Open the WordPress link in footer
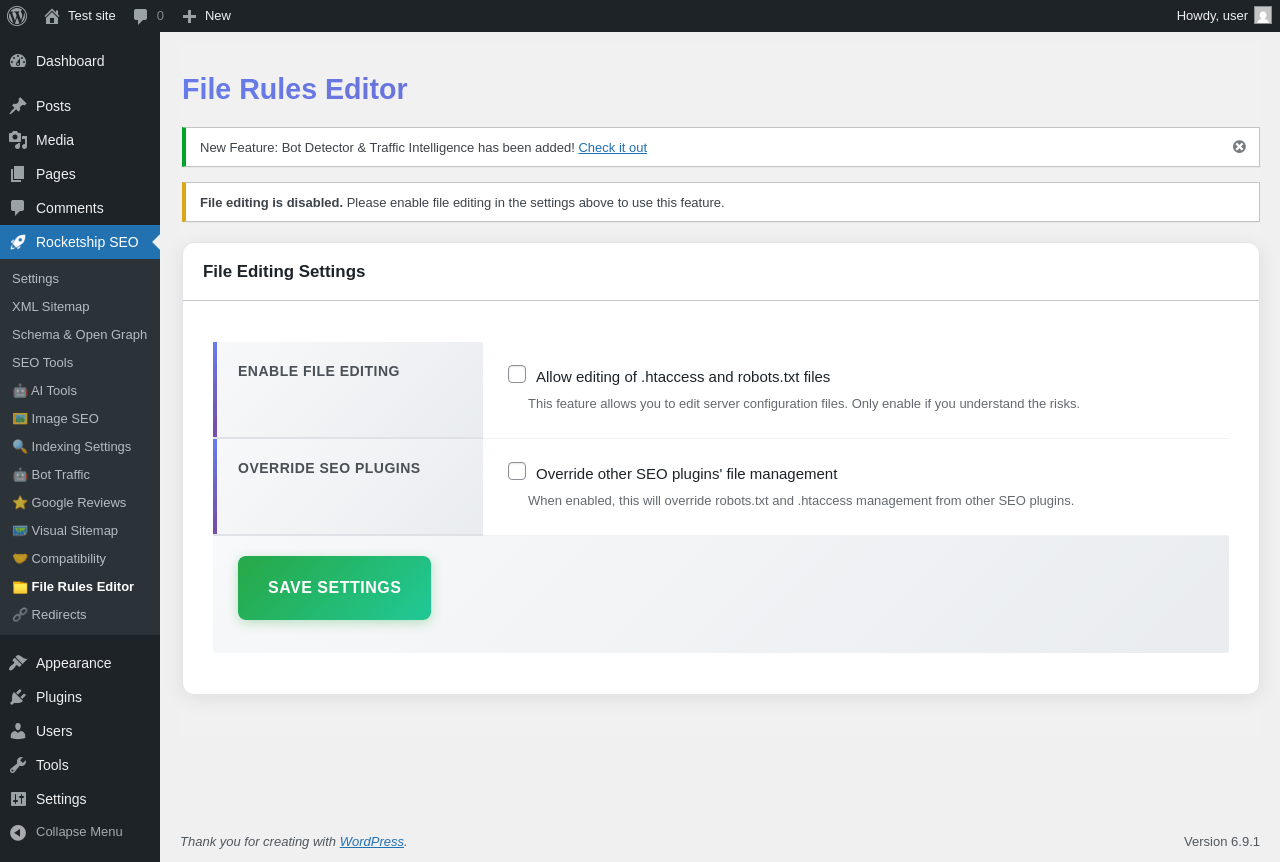Image resolution: width=1280 pixels, height=862 pixels. pyautogui.click(x=371, y=842)
